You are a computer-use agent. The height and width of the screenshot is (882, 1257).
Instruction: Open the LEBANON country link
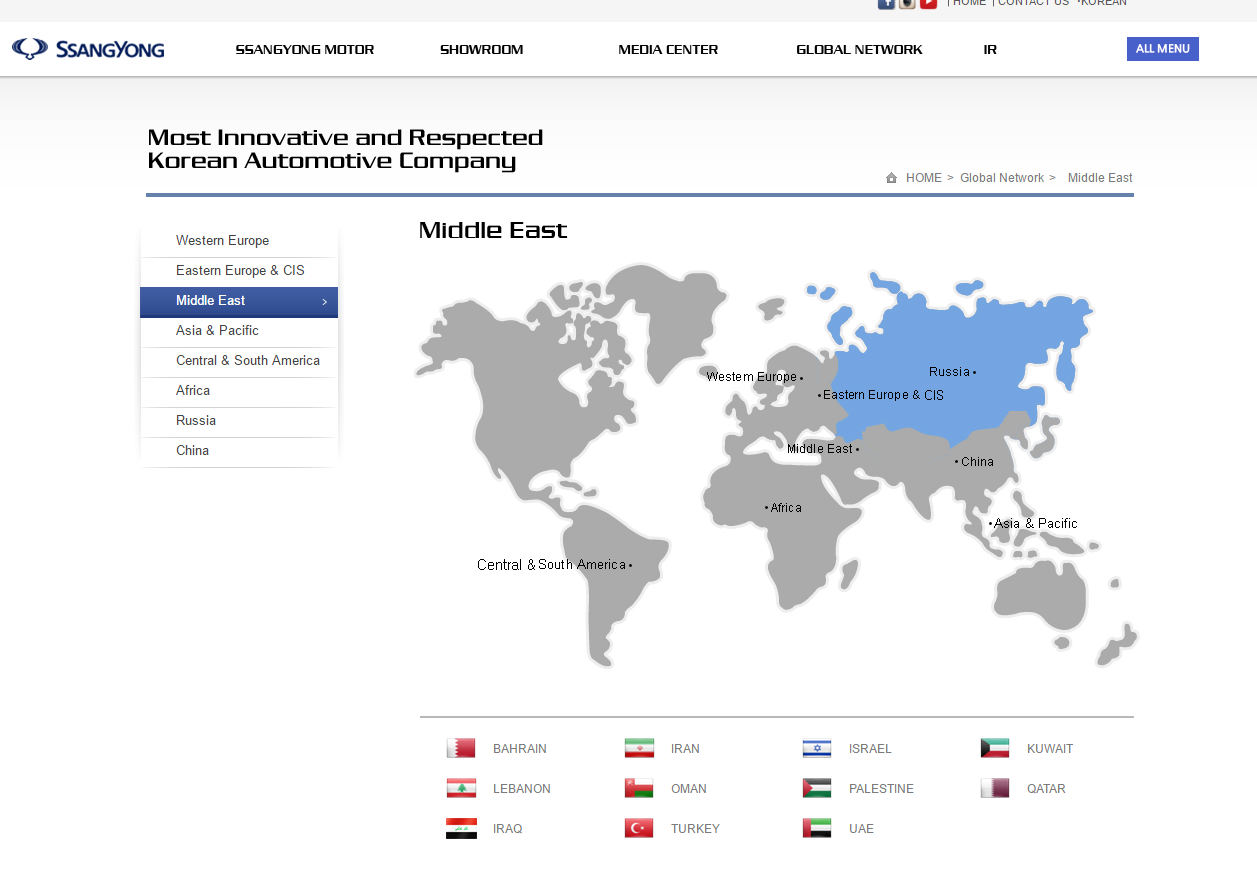[x=522, y=789]
